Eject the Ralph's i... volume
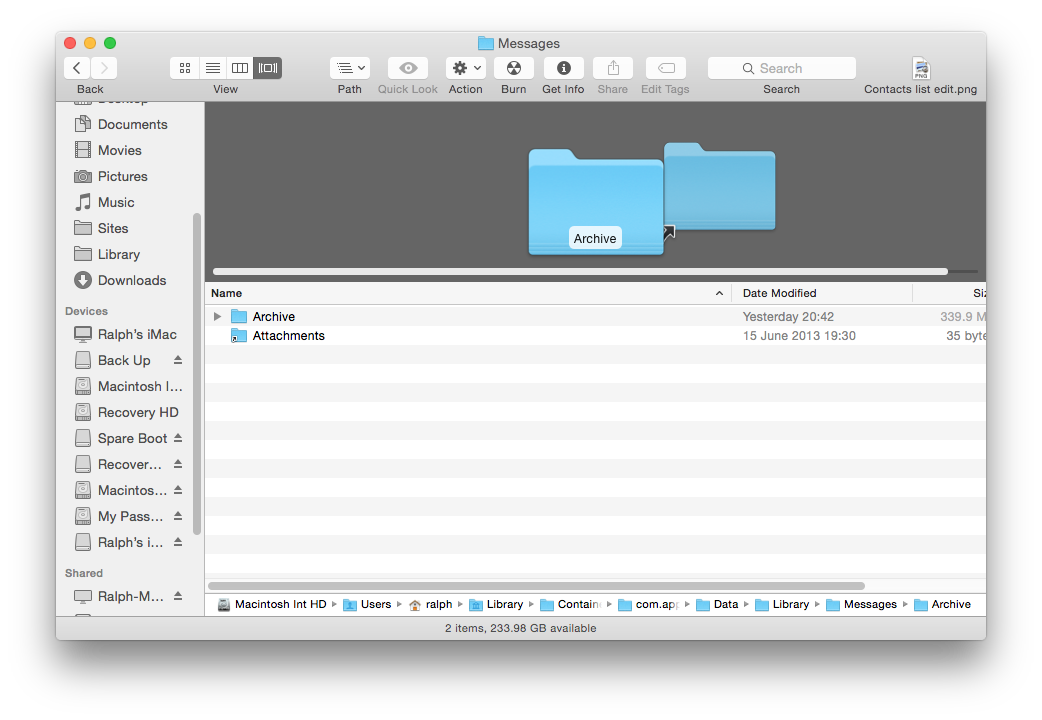Image resolution: width=1042 pixels, height=720 pixels. [178, 542]
